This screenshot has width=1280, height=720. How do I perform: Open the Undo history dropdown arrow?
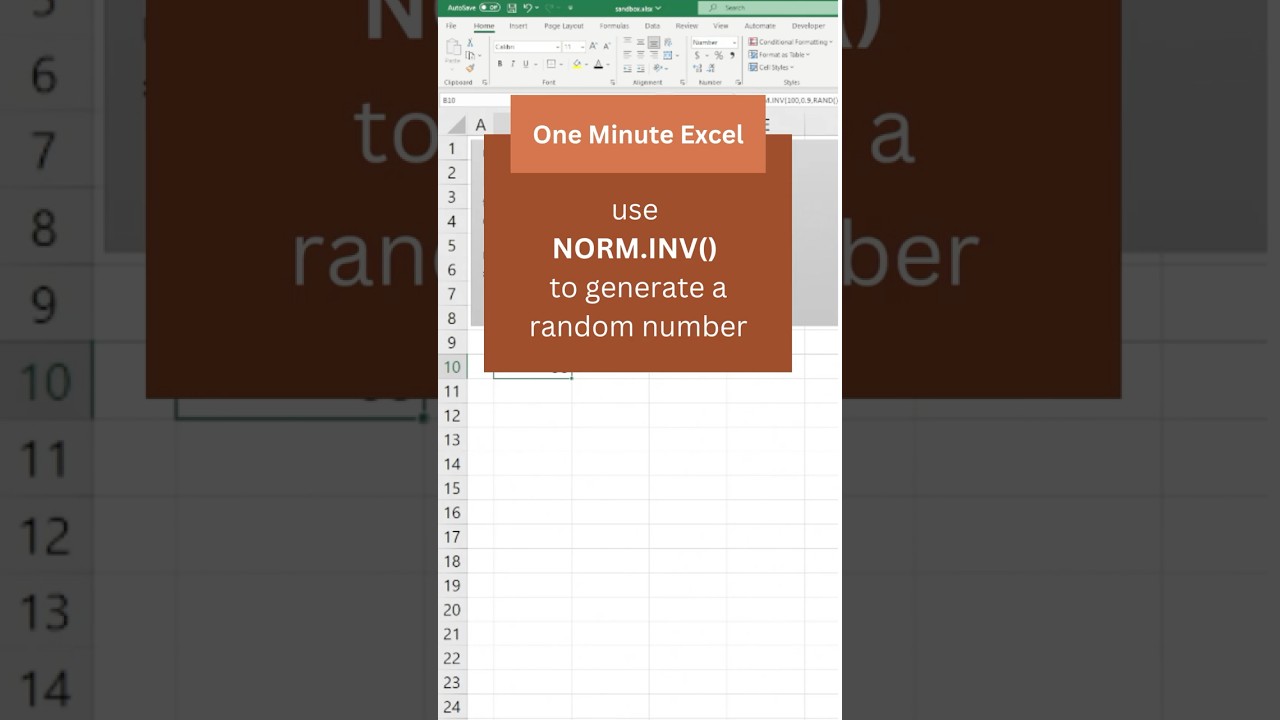click(537, 8)
